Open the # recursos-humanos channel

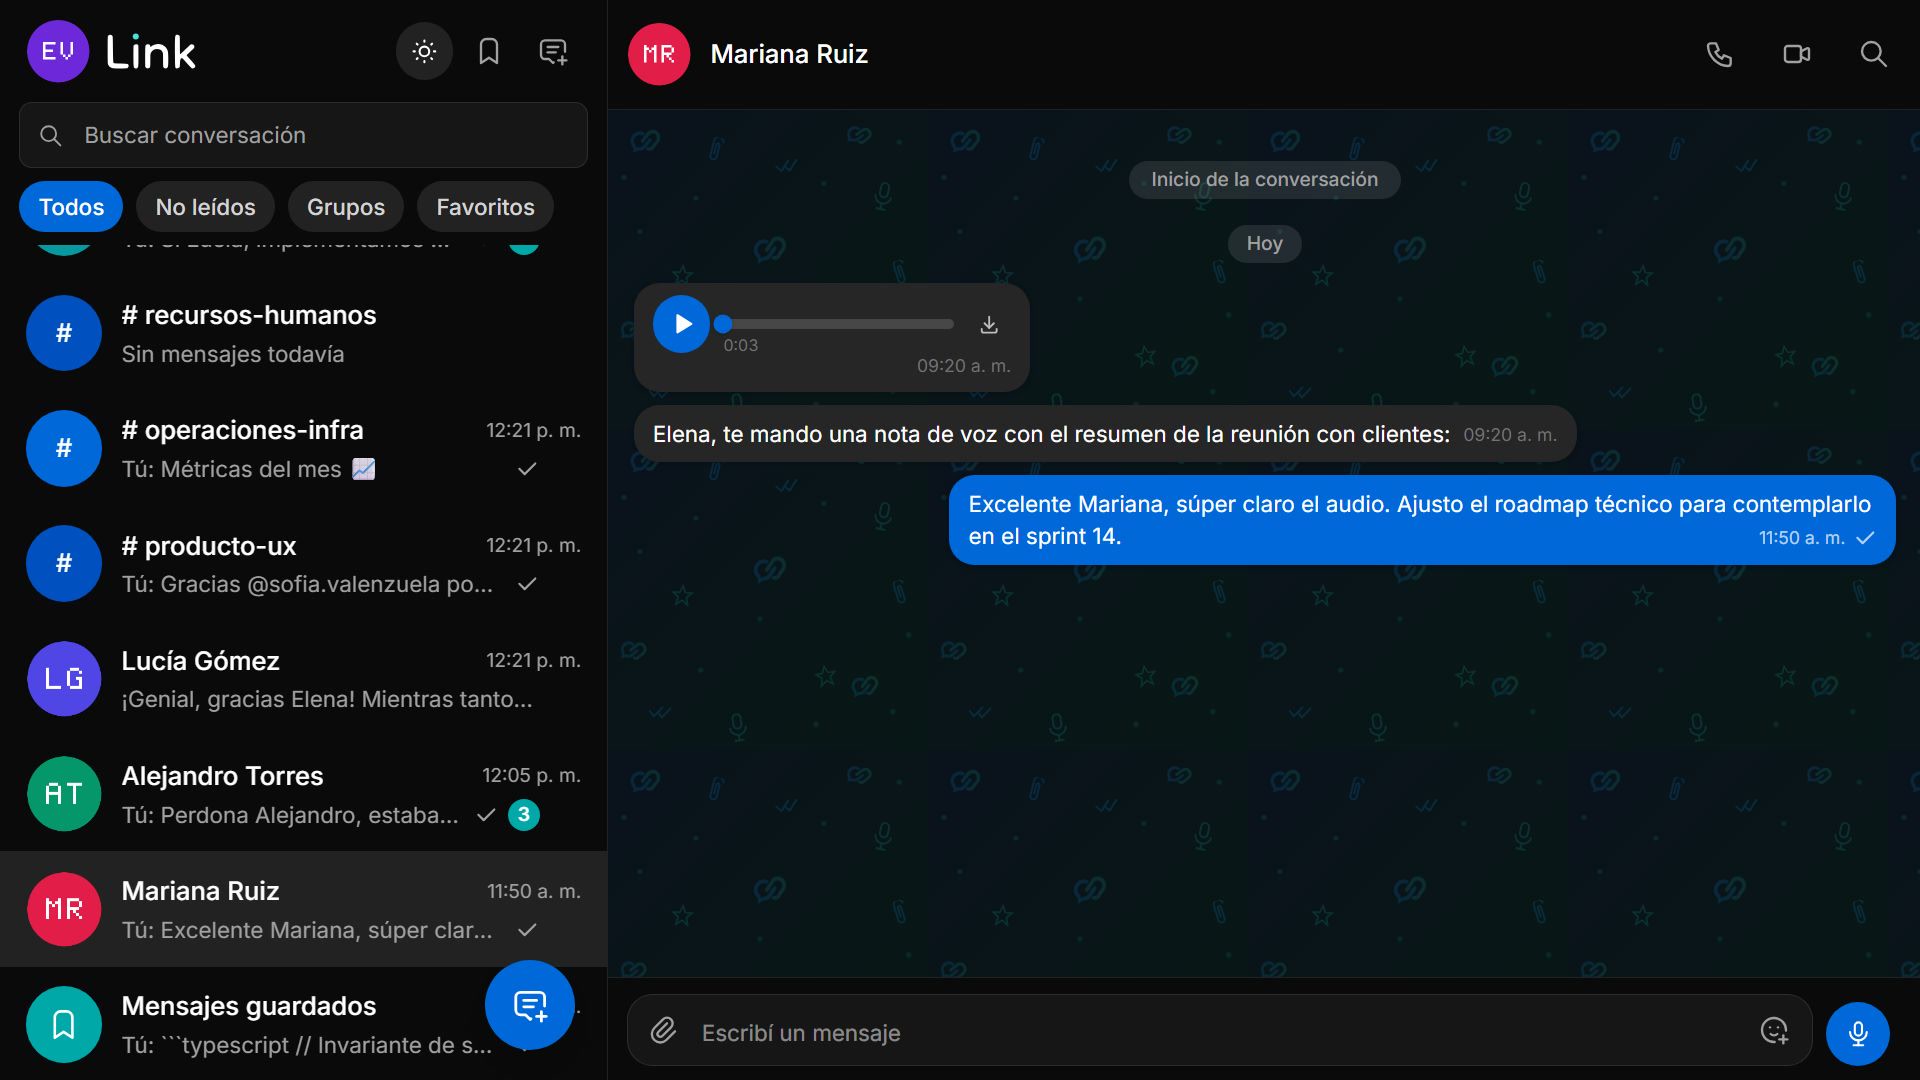pyautogui.click(x=303, y=333)
